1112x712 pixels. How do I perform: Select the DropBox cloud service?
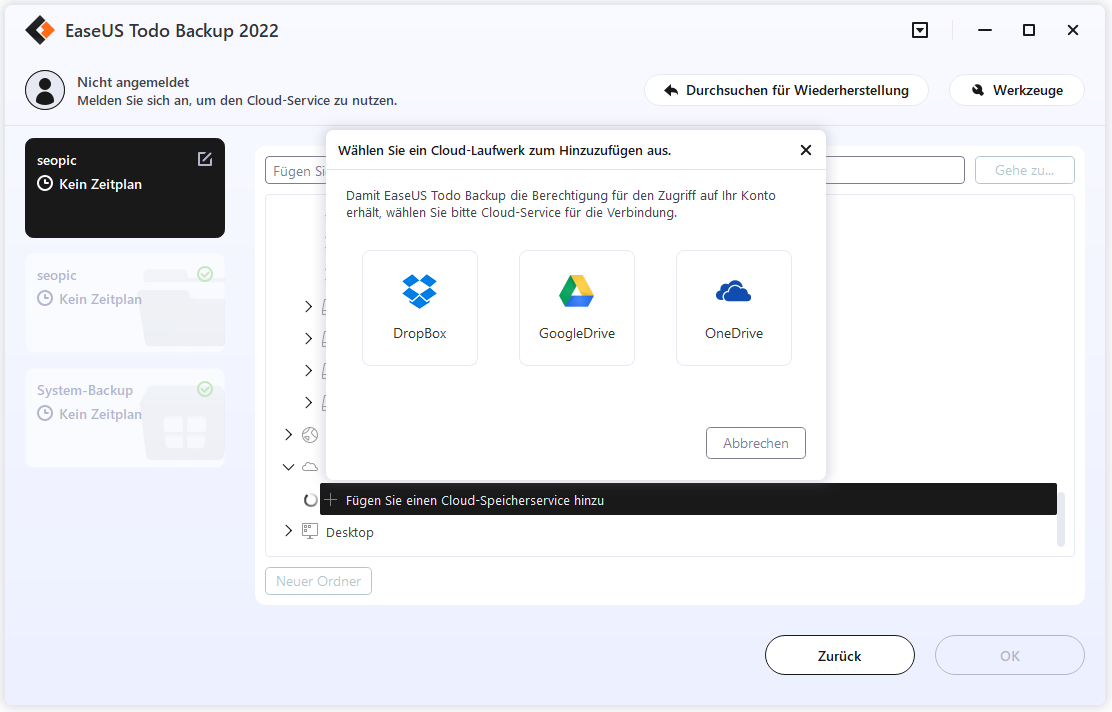[x=420, y=308]
